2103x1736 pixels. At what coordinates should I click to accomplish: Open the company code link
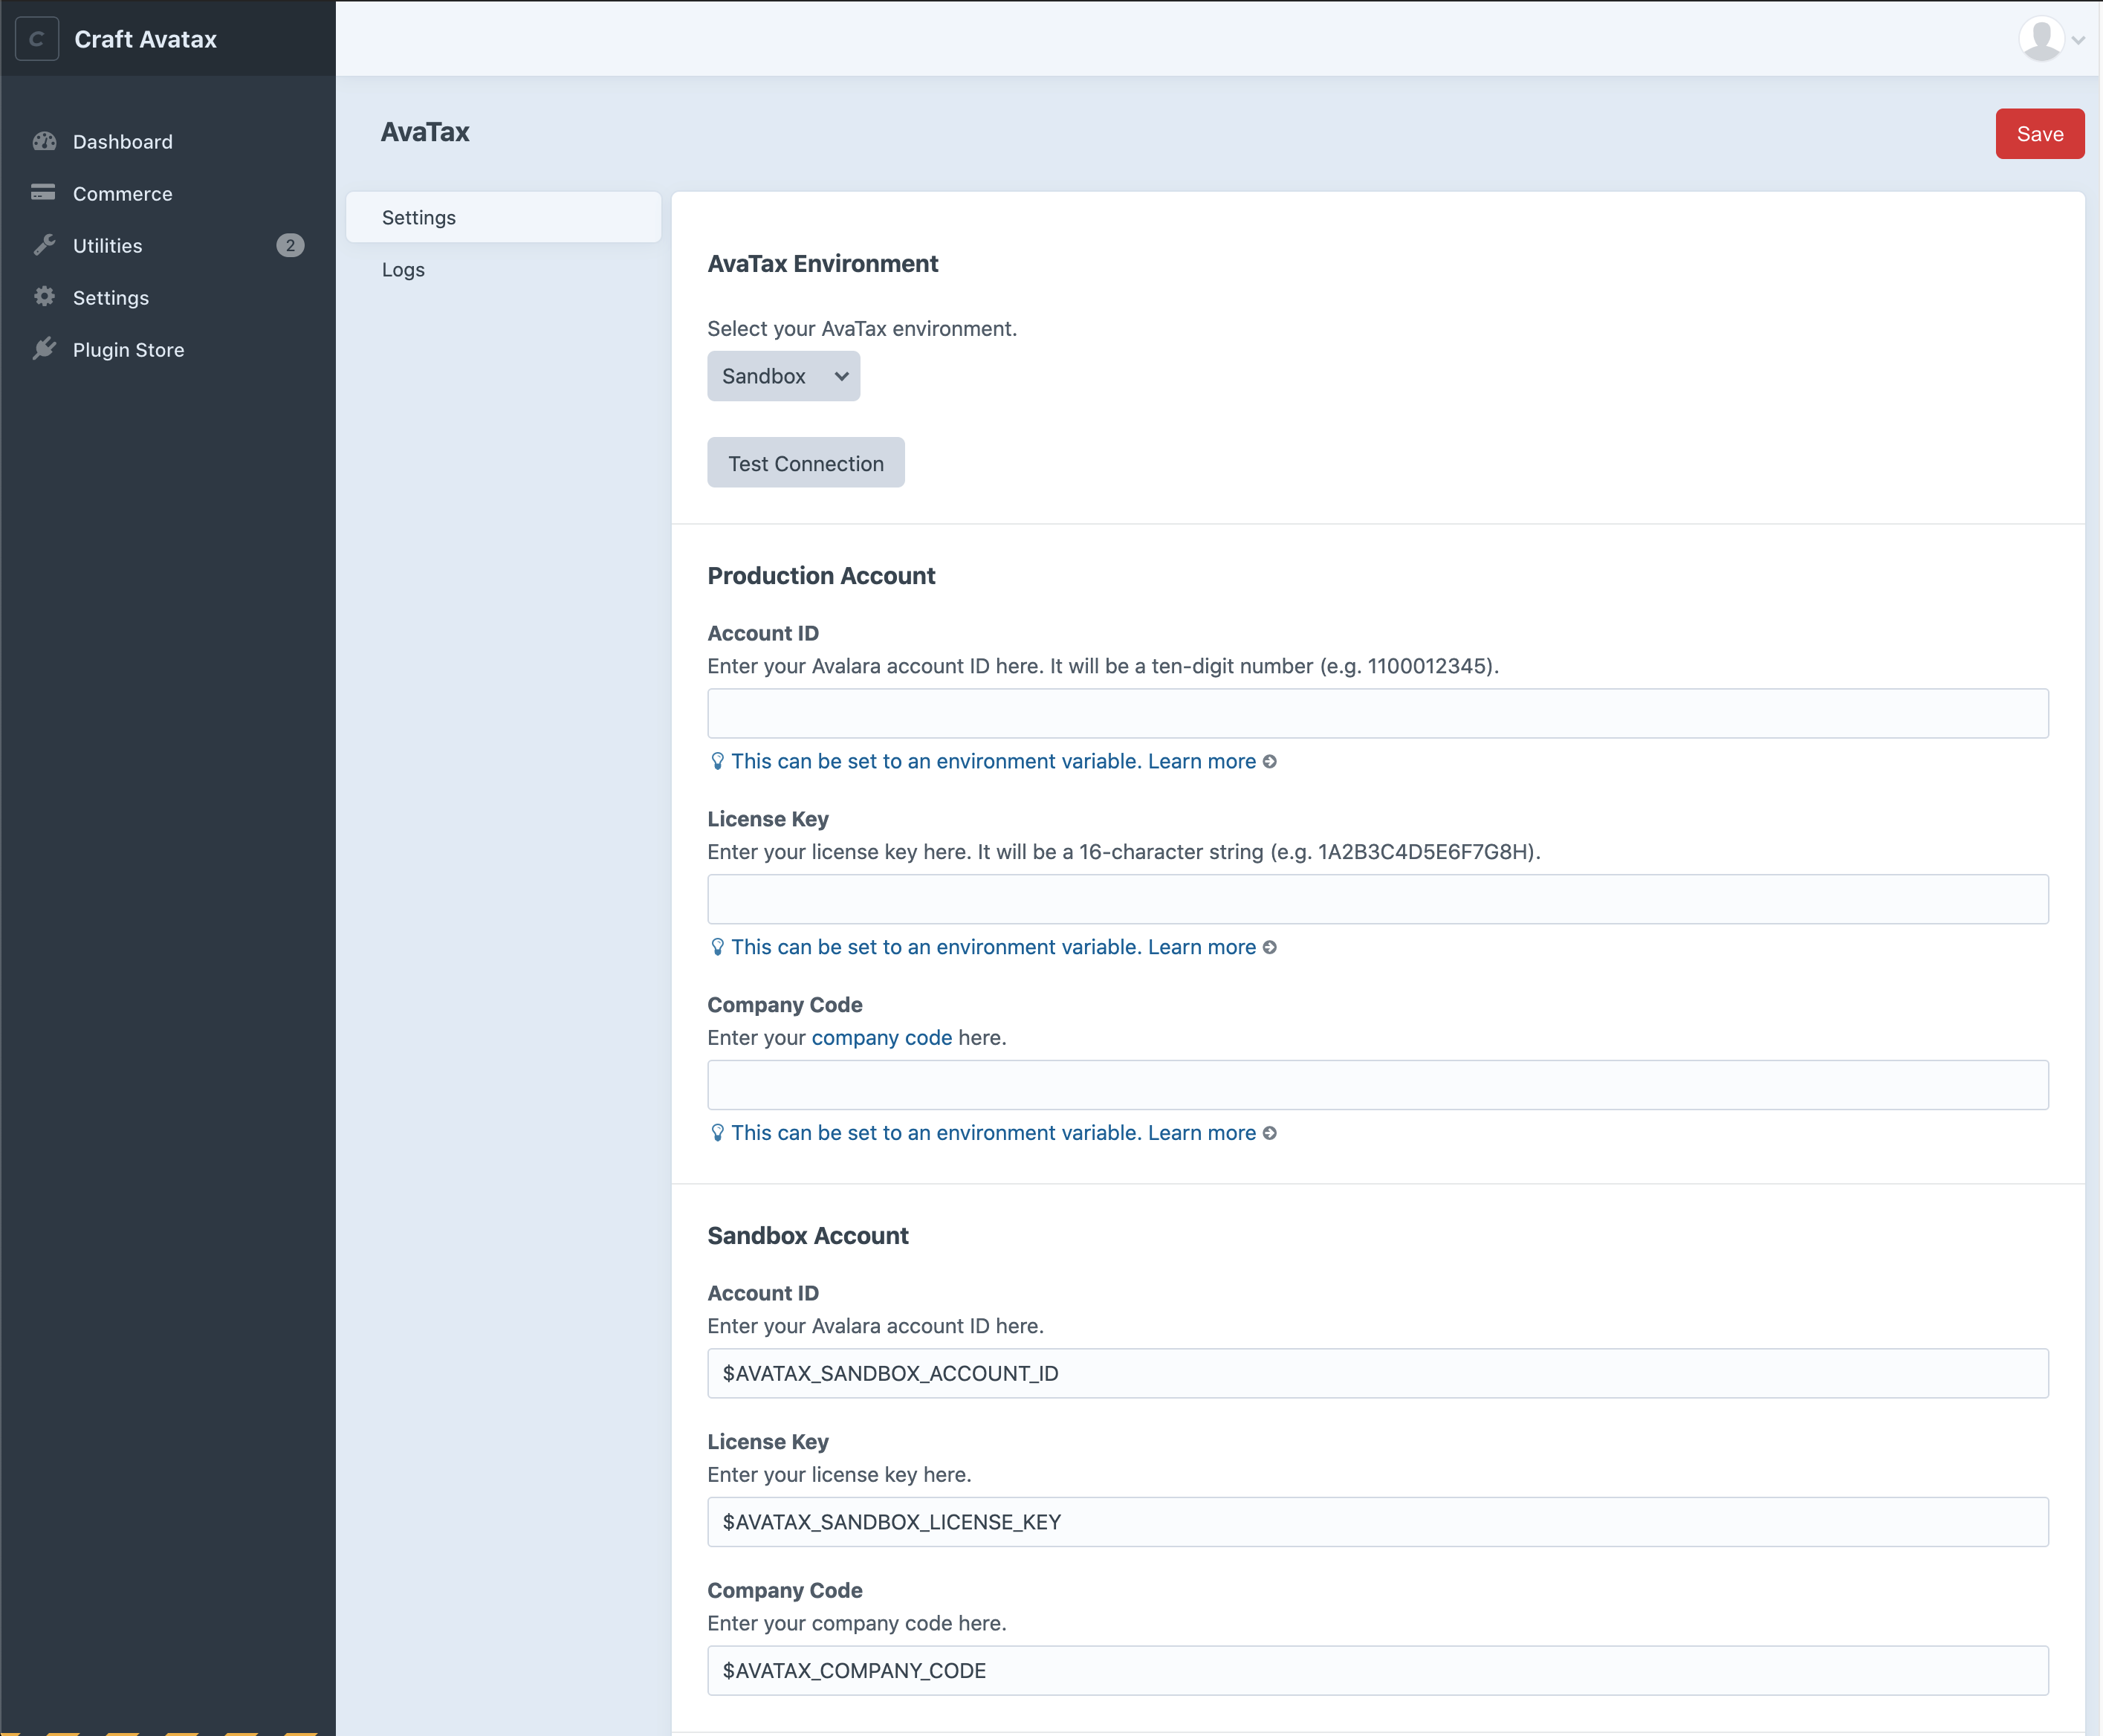coord(881,1037)
